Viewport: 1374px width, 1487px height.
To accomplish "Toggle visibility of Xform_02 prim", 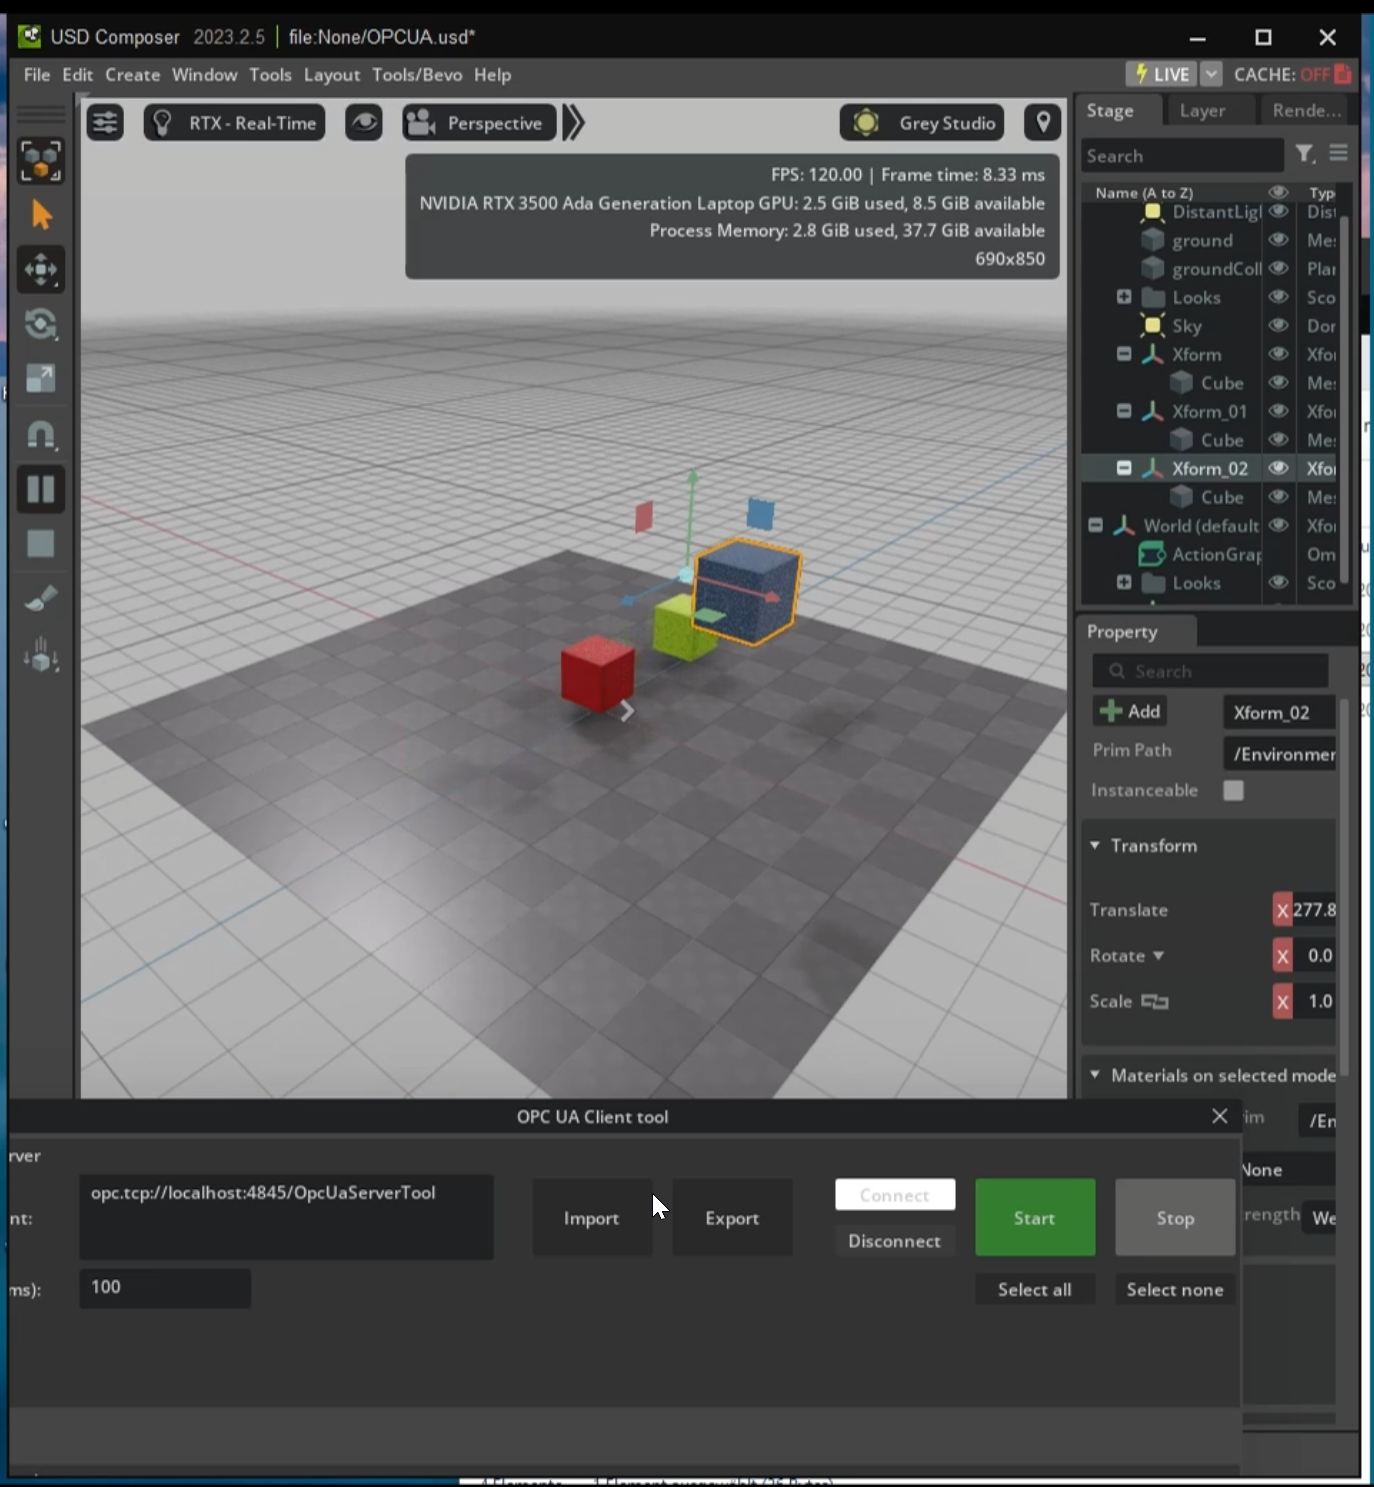I will coord(1278,468).
